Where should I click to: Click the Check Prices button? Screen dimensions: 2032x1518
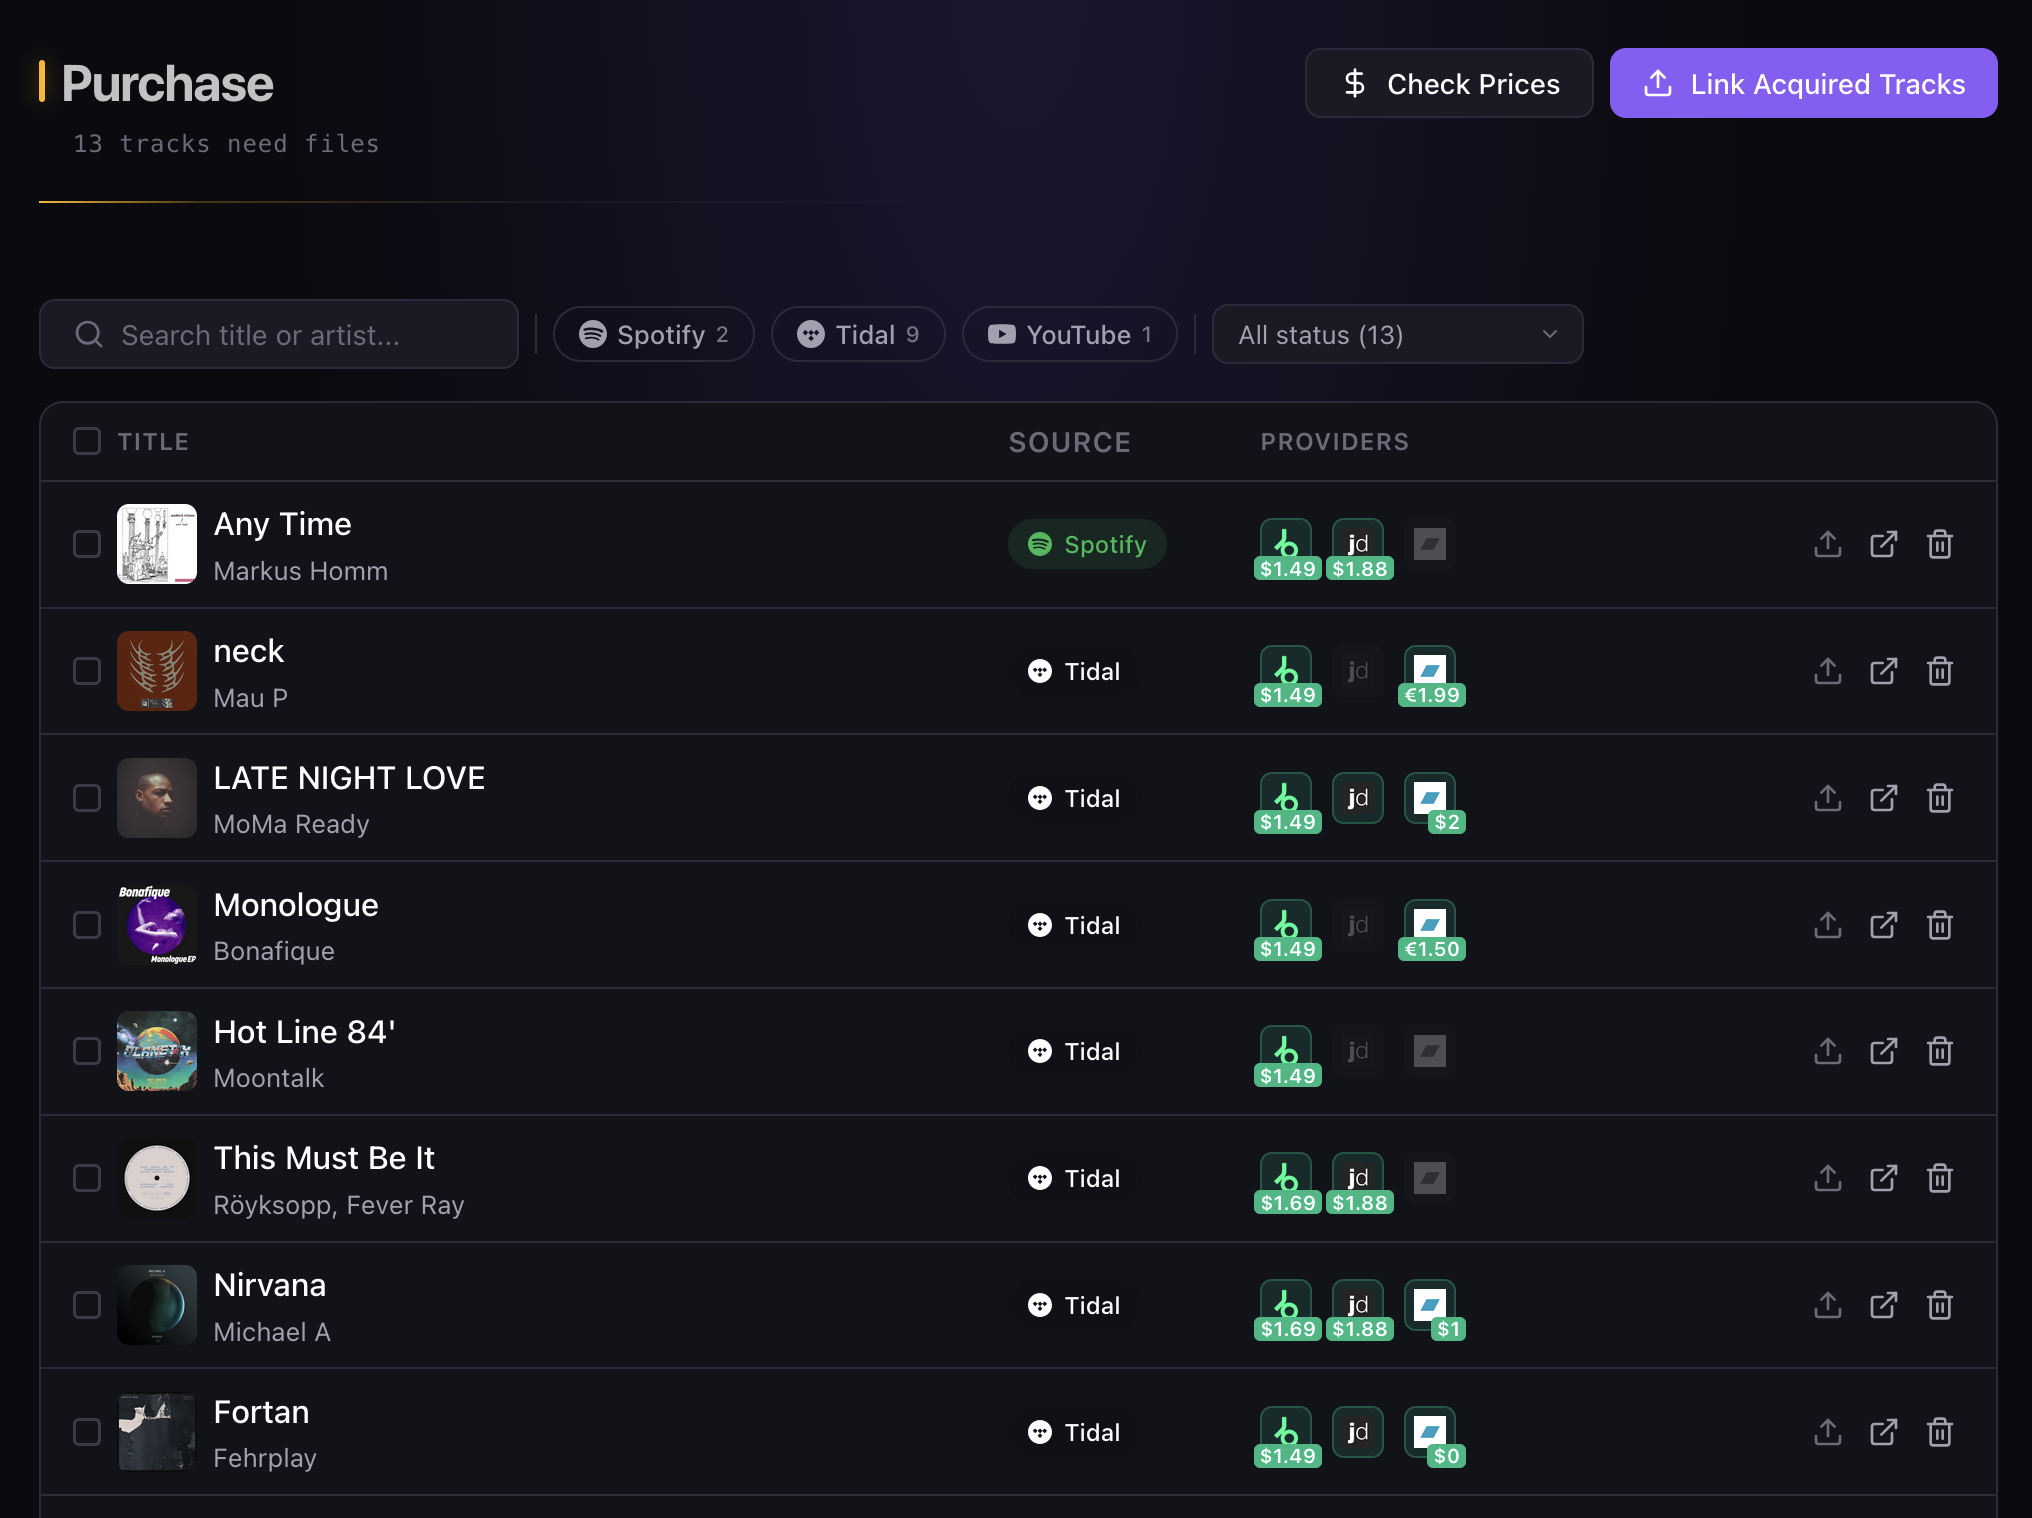point(1448,83)
